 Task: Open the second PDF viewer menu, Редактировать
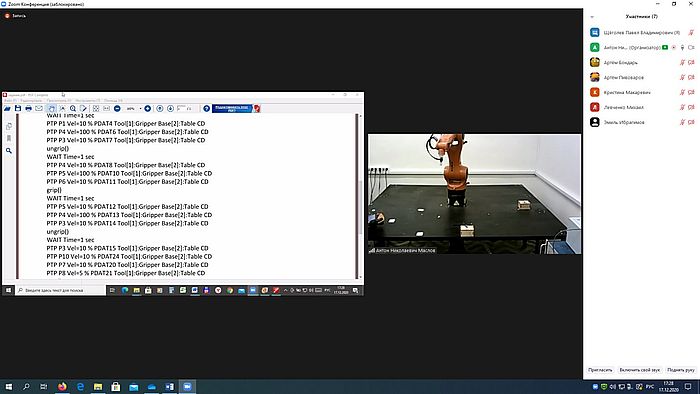tap(31, 101)
